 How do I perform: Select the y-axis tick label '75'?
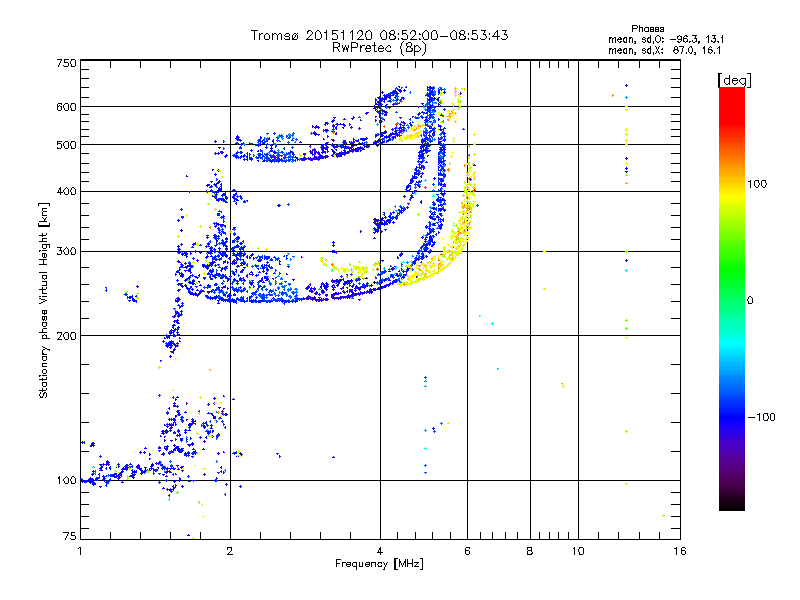click(70, 536)
